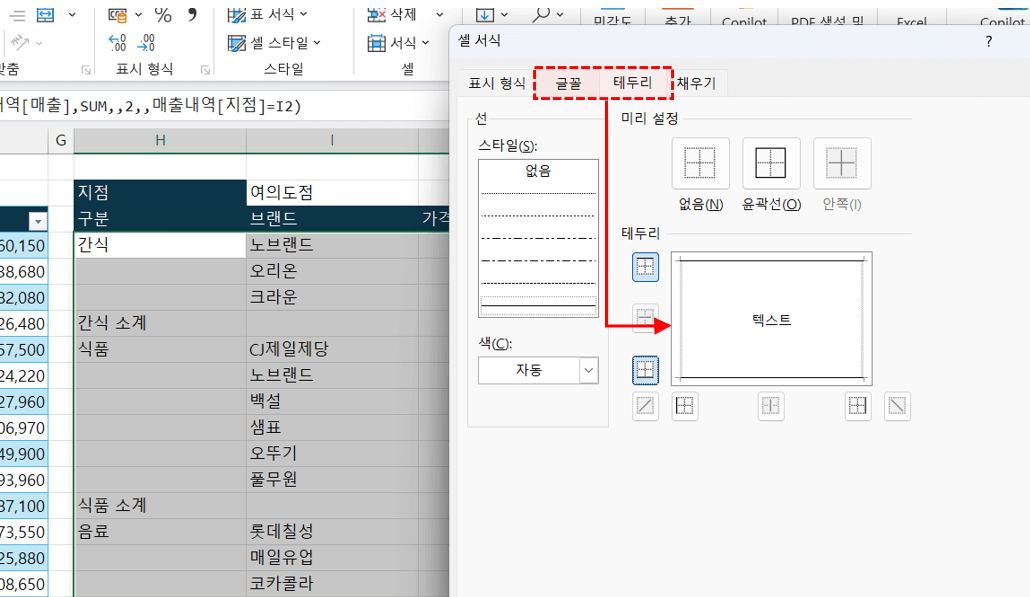Click the dialog help question mark
Screen dimensions: 1030x597
pyautogui.click(x=989, y=41)
